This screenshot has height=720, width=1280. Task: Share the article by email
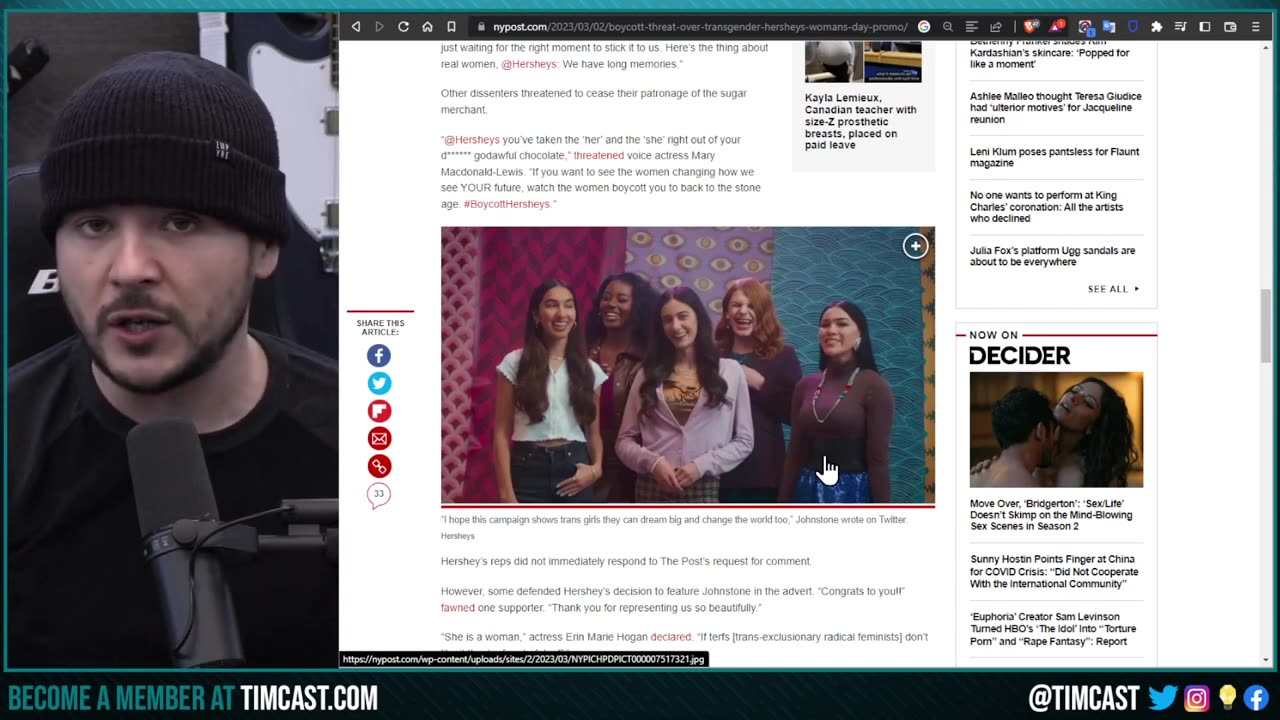pos(379,438)
